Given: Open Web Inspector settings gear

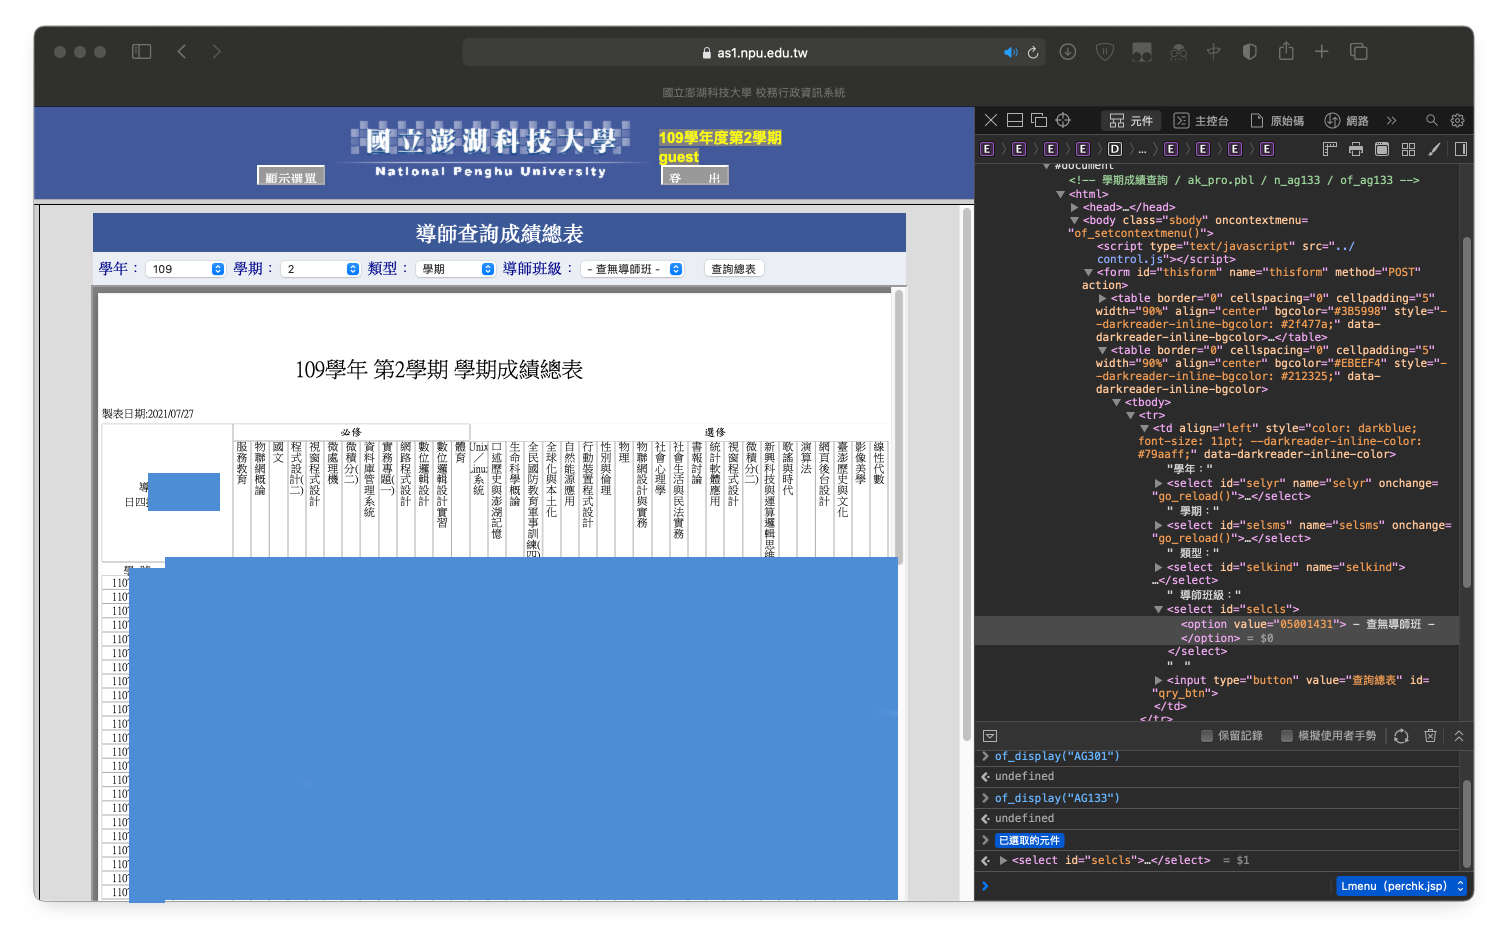Looking at the screenshot, I should pos(1458,120).
